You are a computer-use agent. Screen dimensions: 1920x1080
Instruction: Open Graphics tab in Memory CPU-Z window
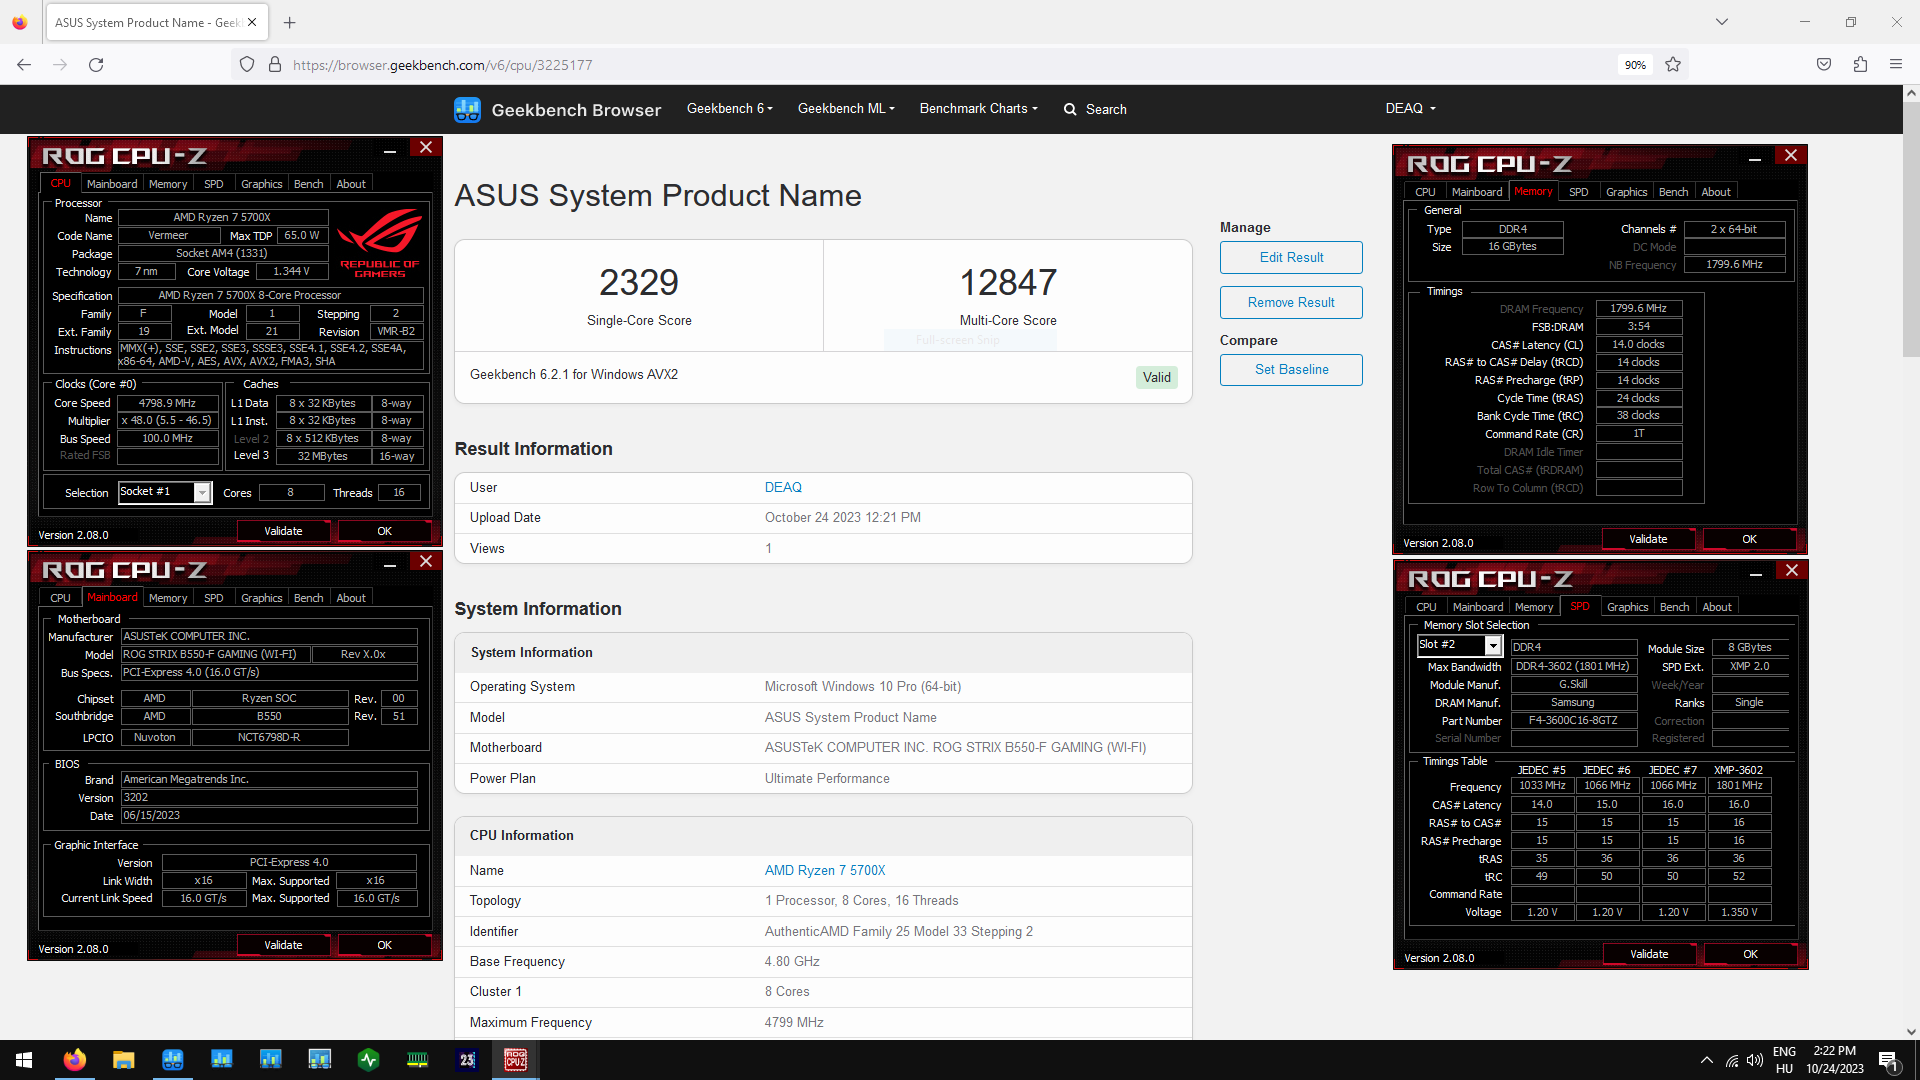pos(1626,192)
